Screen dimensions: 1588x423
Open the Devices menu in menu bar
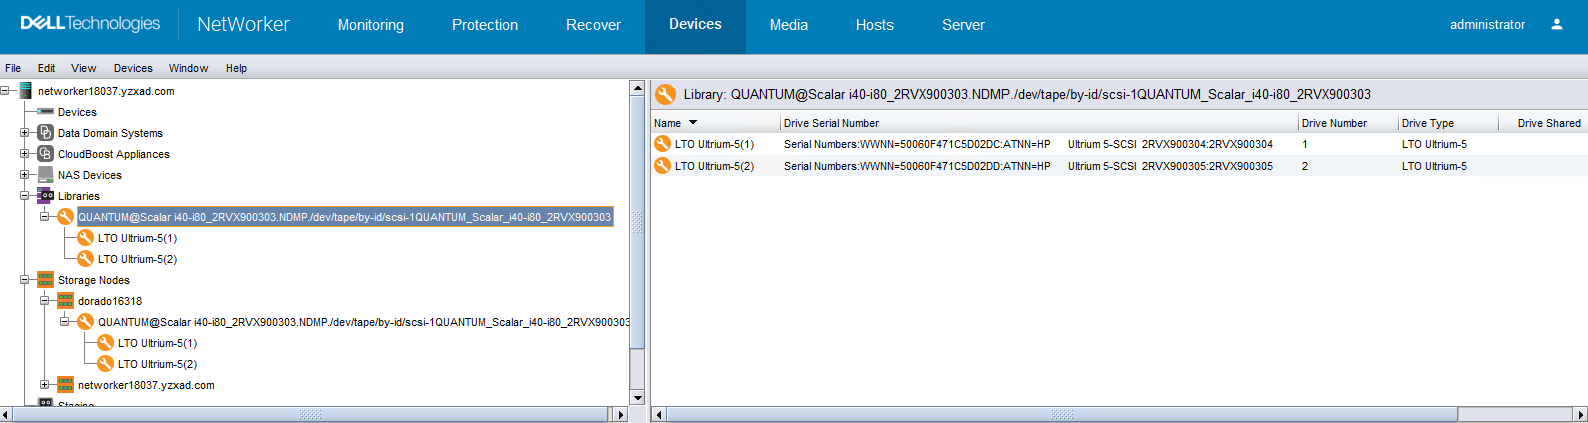133,68
